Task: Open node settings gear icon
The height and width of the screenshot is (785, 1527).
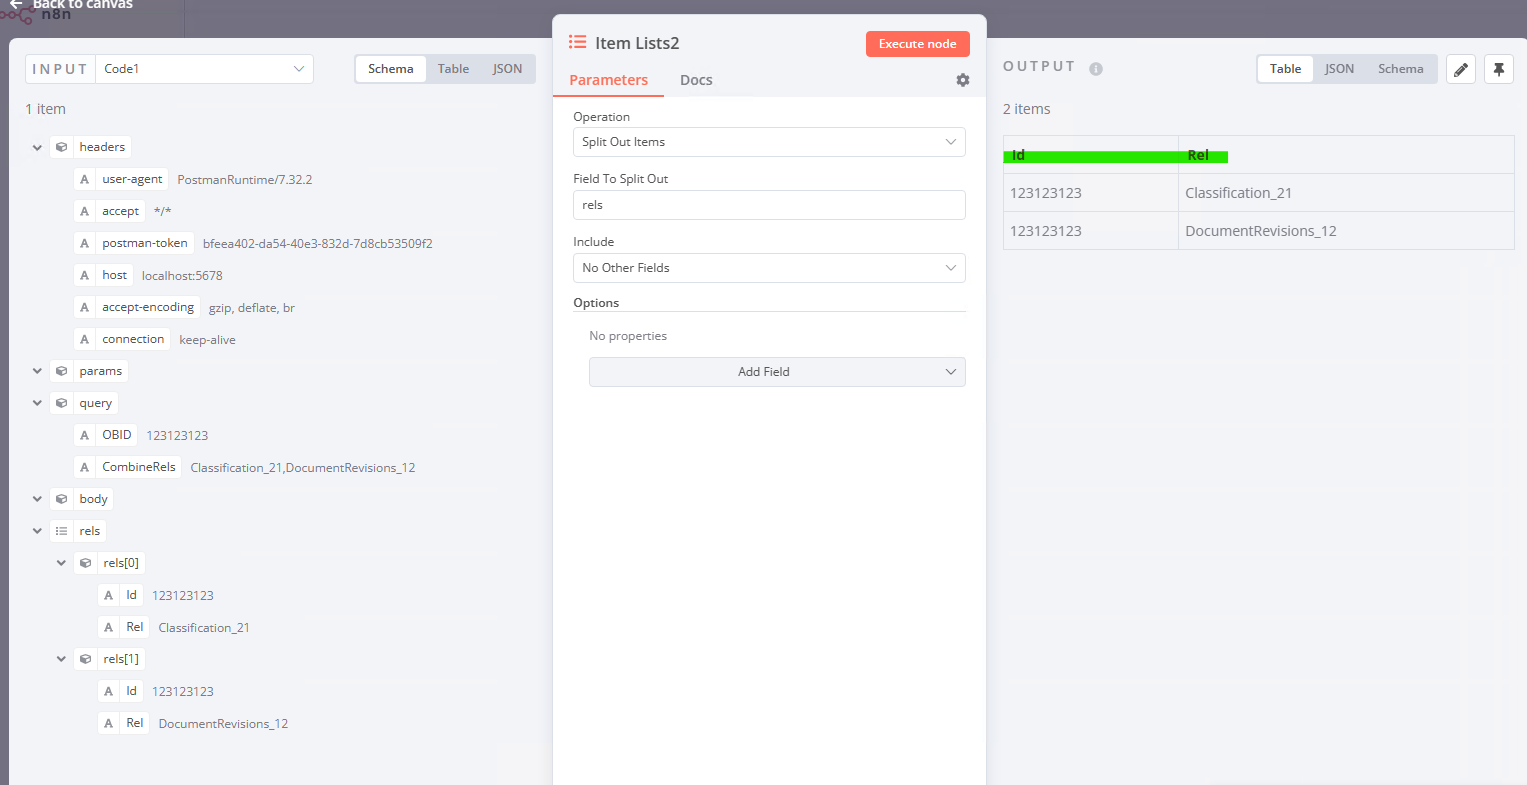Action: [x=963, y=80]
